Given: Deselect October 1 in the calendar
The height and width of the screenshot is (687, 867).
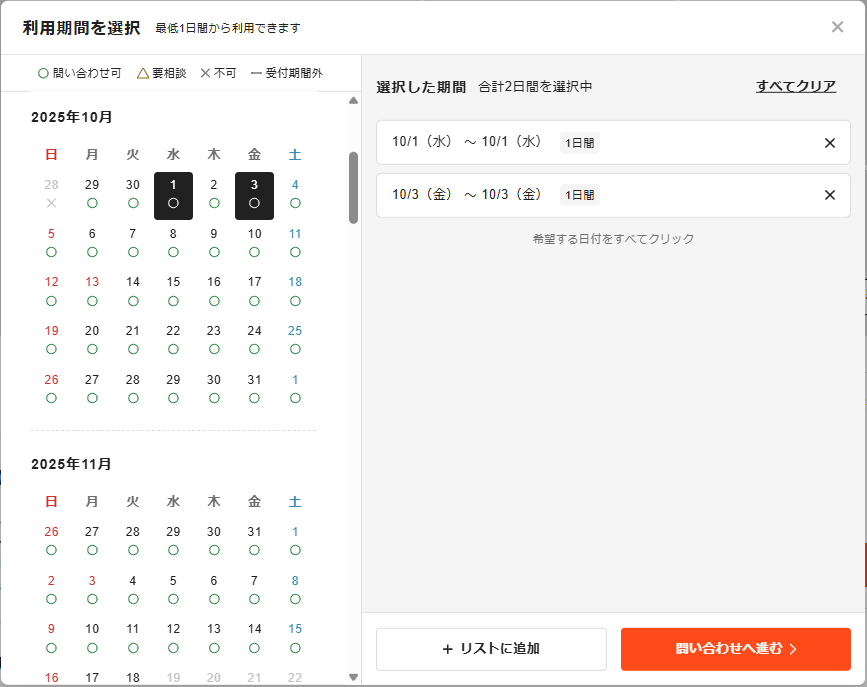Looking at the screenshot, I should [x=173, y=194].
